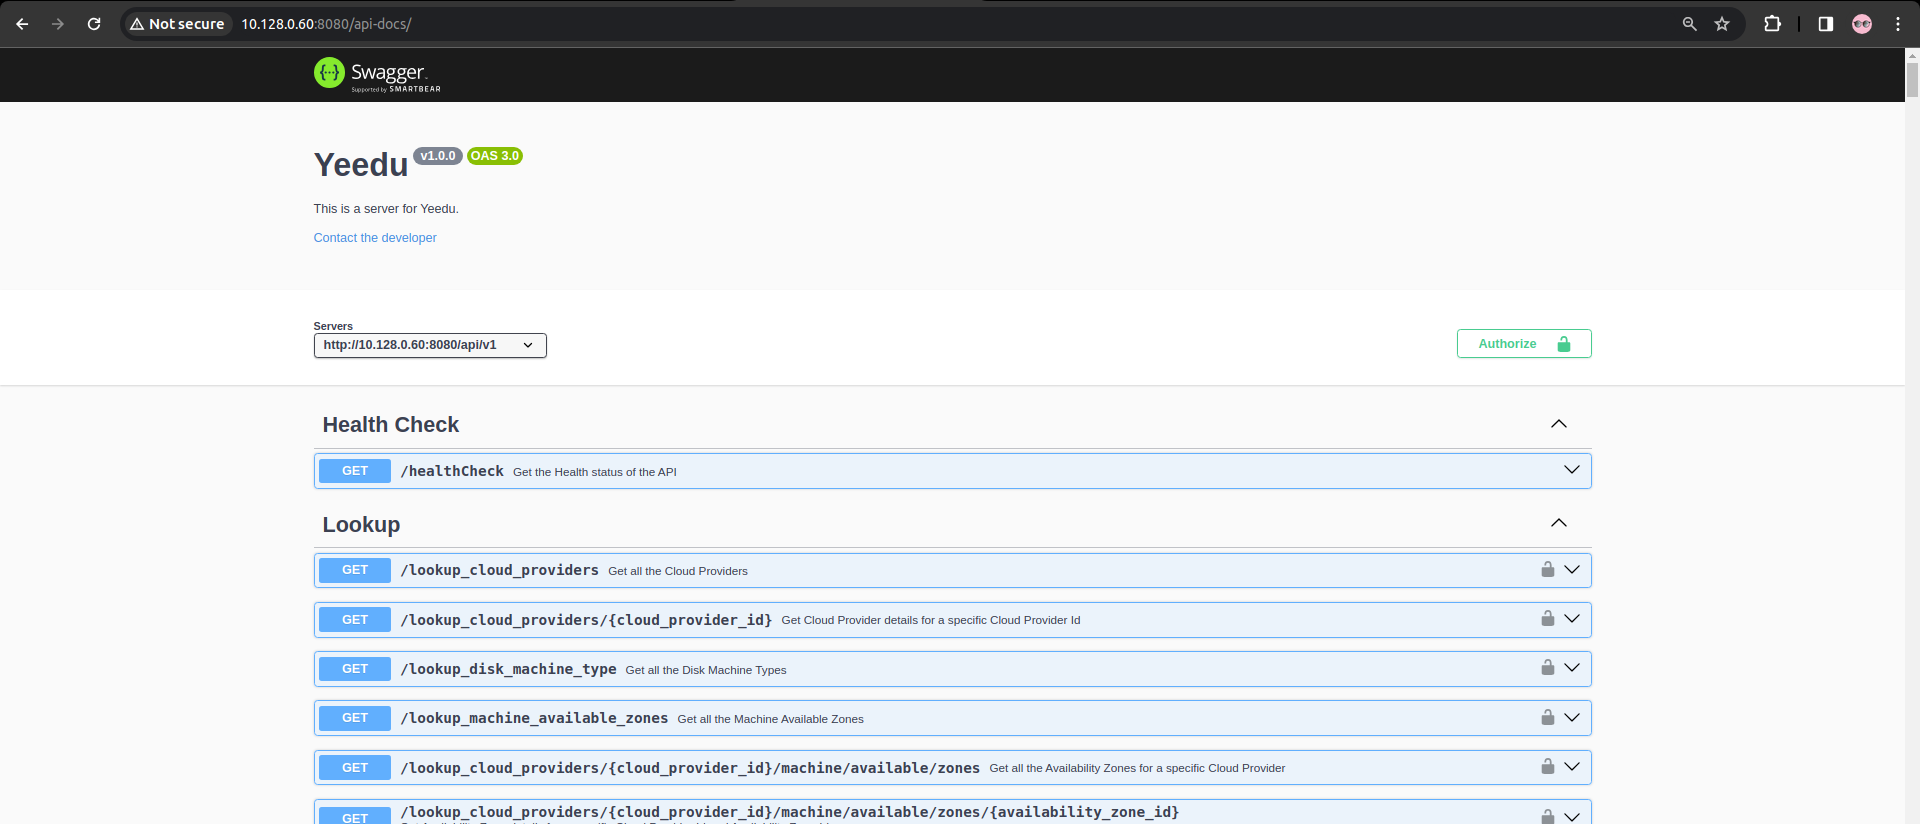Click lock icon on machine/available/zones row

pos(1548,766)
